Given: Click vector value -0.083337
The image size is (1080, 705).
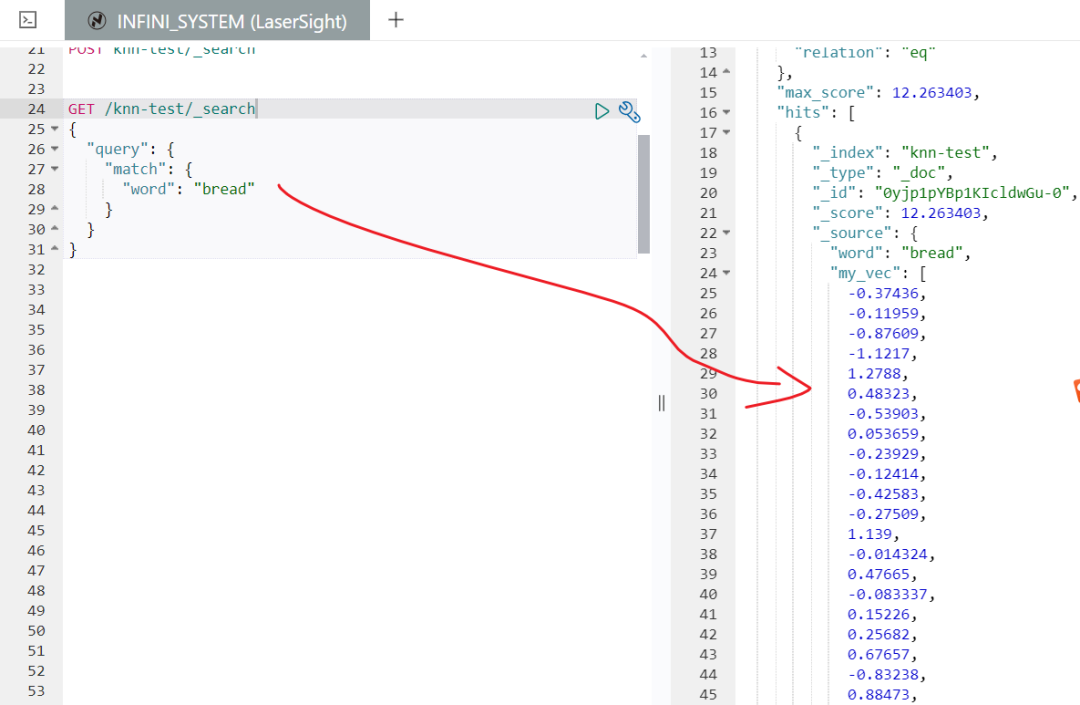Looking at the screenshot, I should [x=888, y=593].
